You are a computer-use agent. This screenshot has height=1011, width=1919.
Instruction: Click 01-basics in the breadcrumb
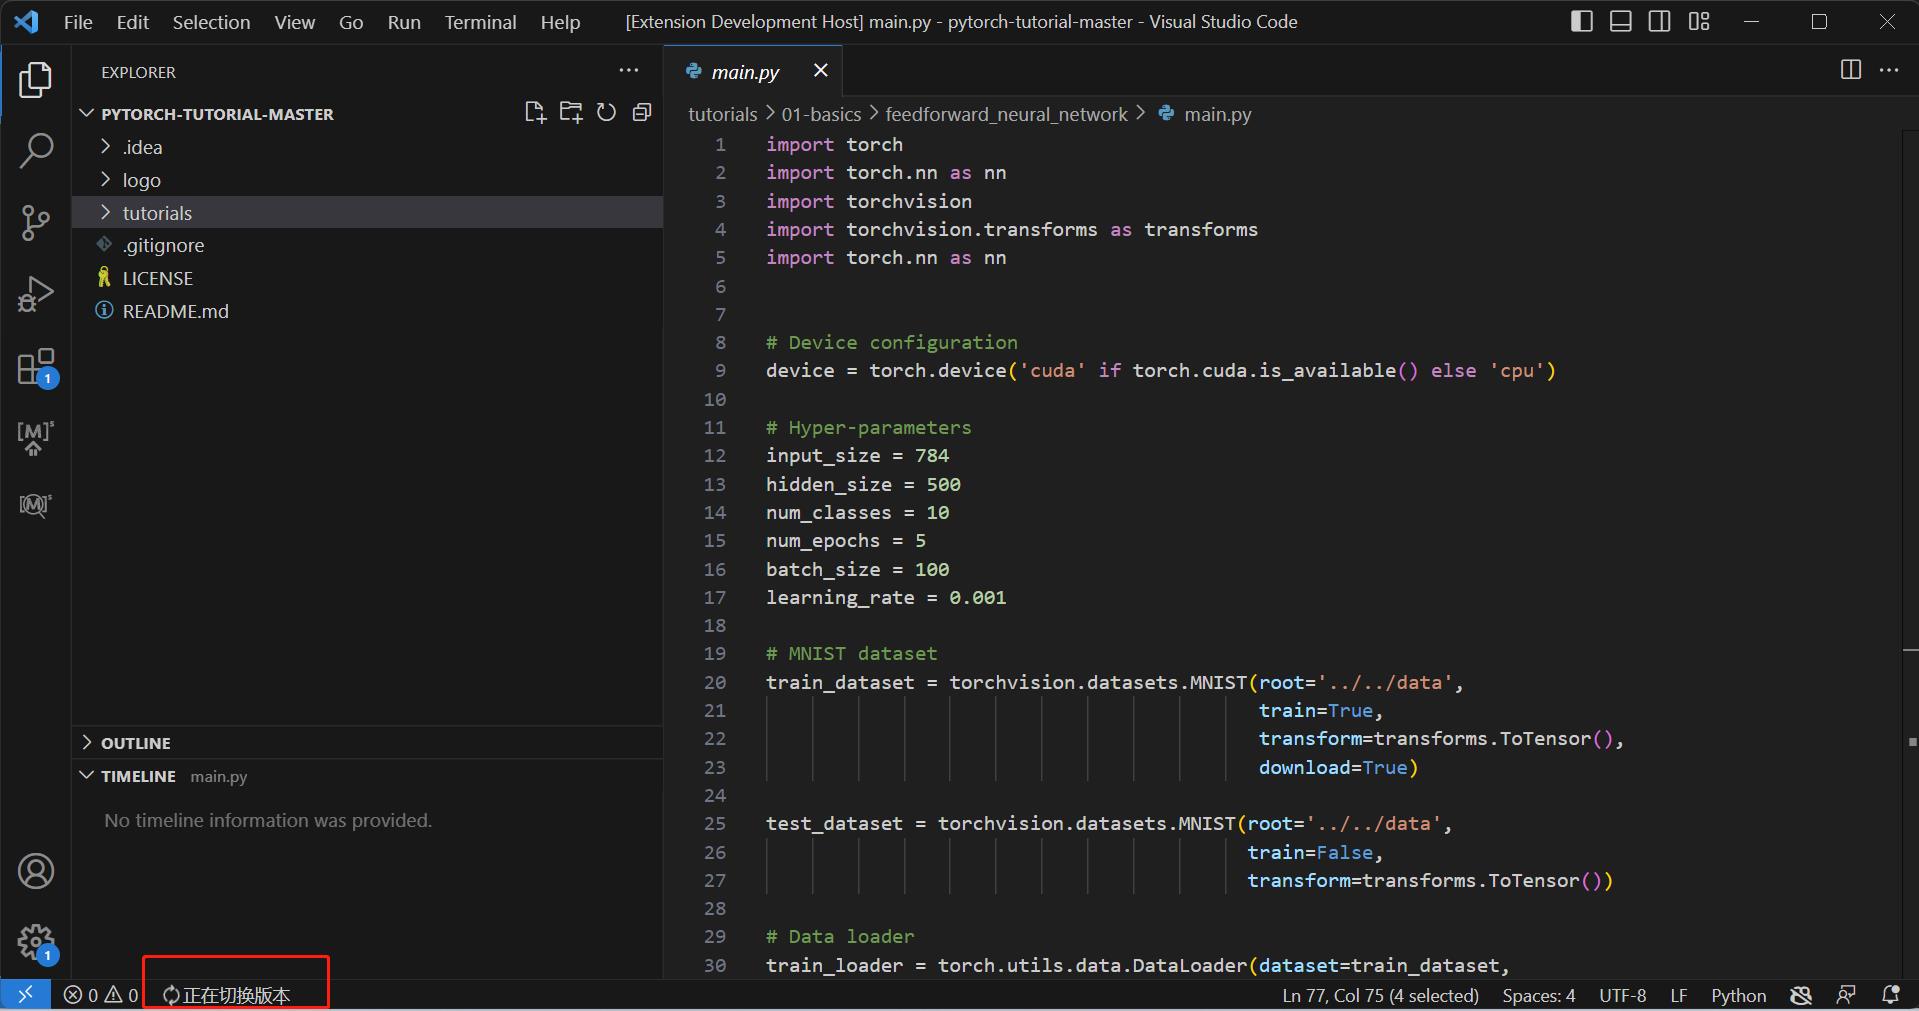[821, 114]
